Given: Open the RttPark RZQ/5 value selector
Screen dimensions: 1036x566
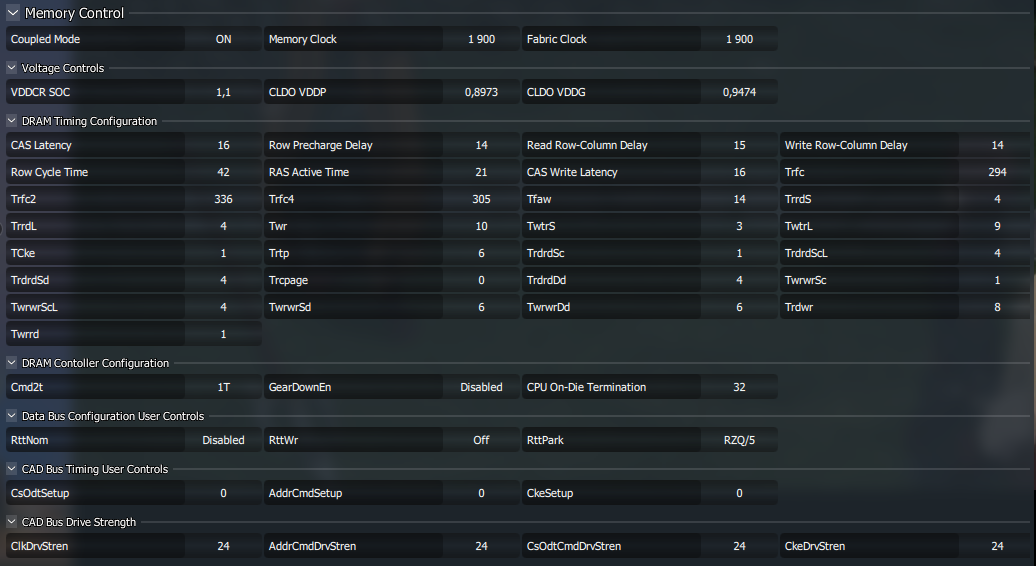Looking at the screenshot, I should (x=739, y=440).
